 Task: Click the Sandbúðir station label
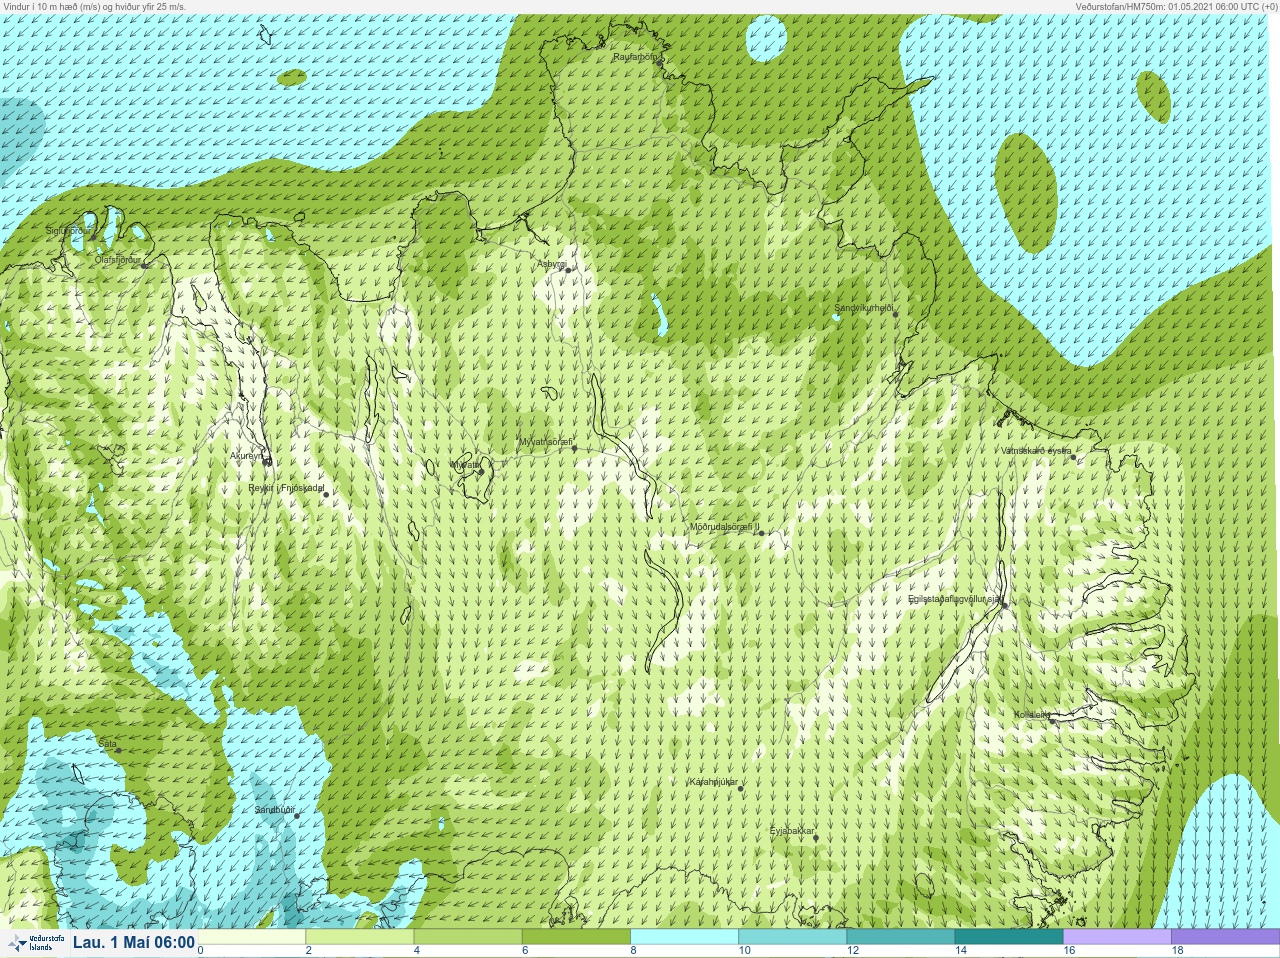(x=274, y=810)
